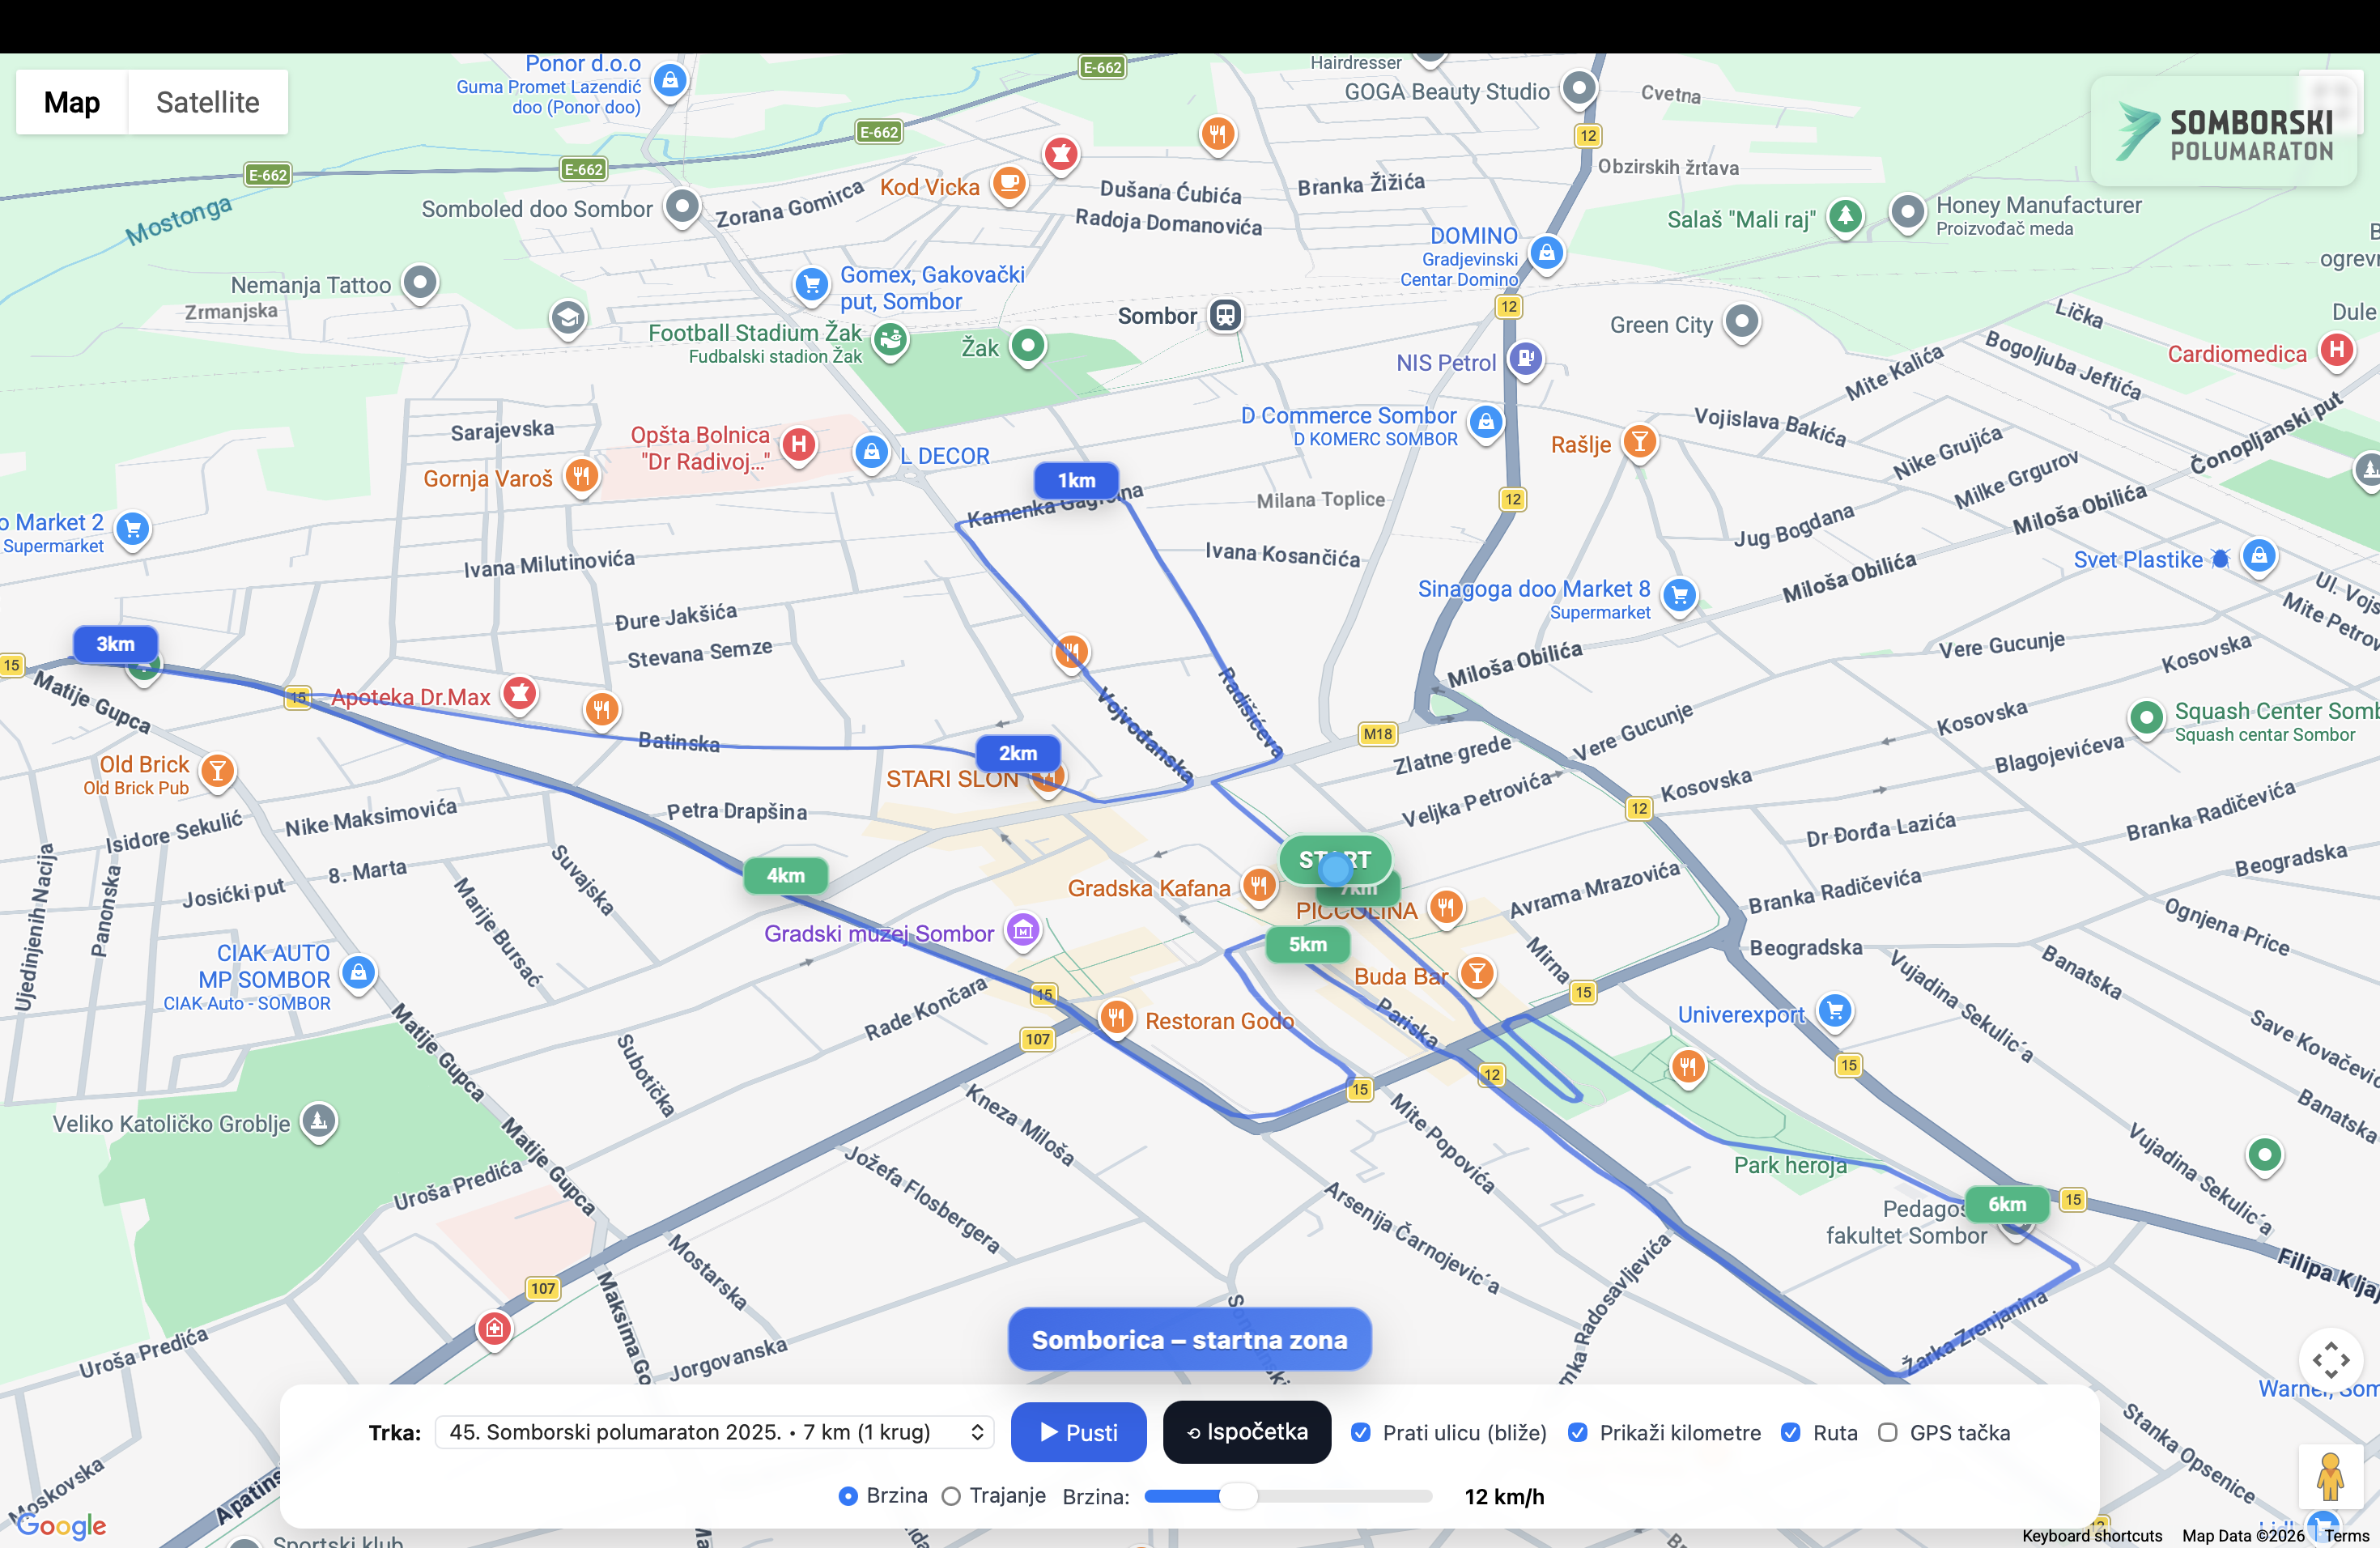Image resolution: width=2380 pixels, height=1548 pixels.
Task: Enable the GPS tačka checkbox
Action: (1887, 1432)
